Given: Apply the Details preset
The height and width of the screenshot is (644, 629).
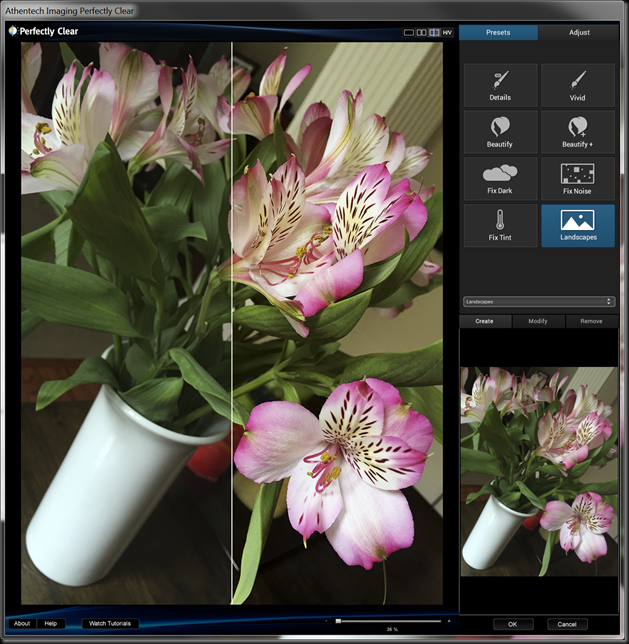Looking at the screenshot, I should (500, 85).
